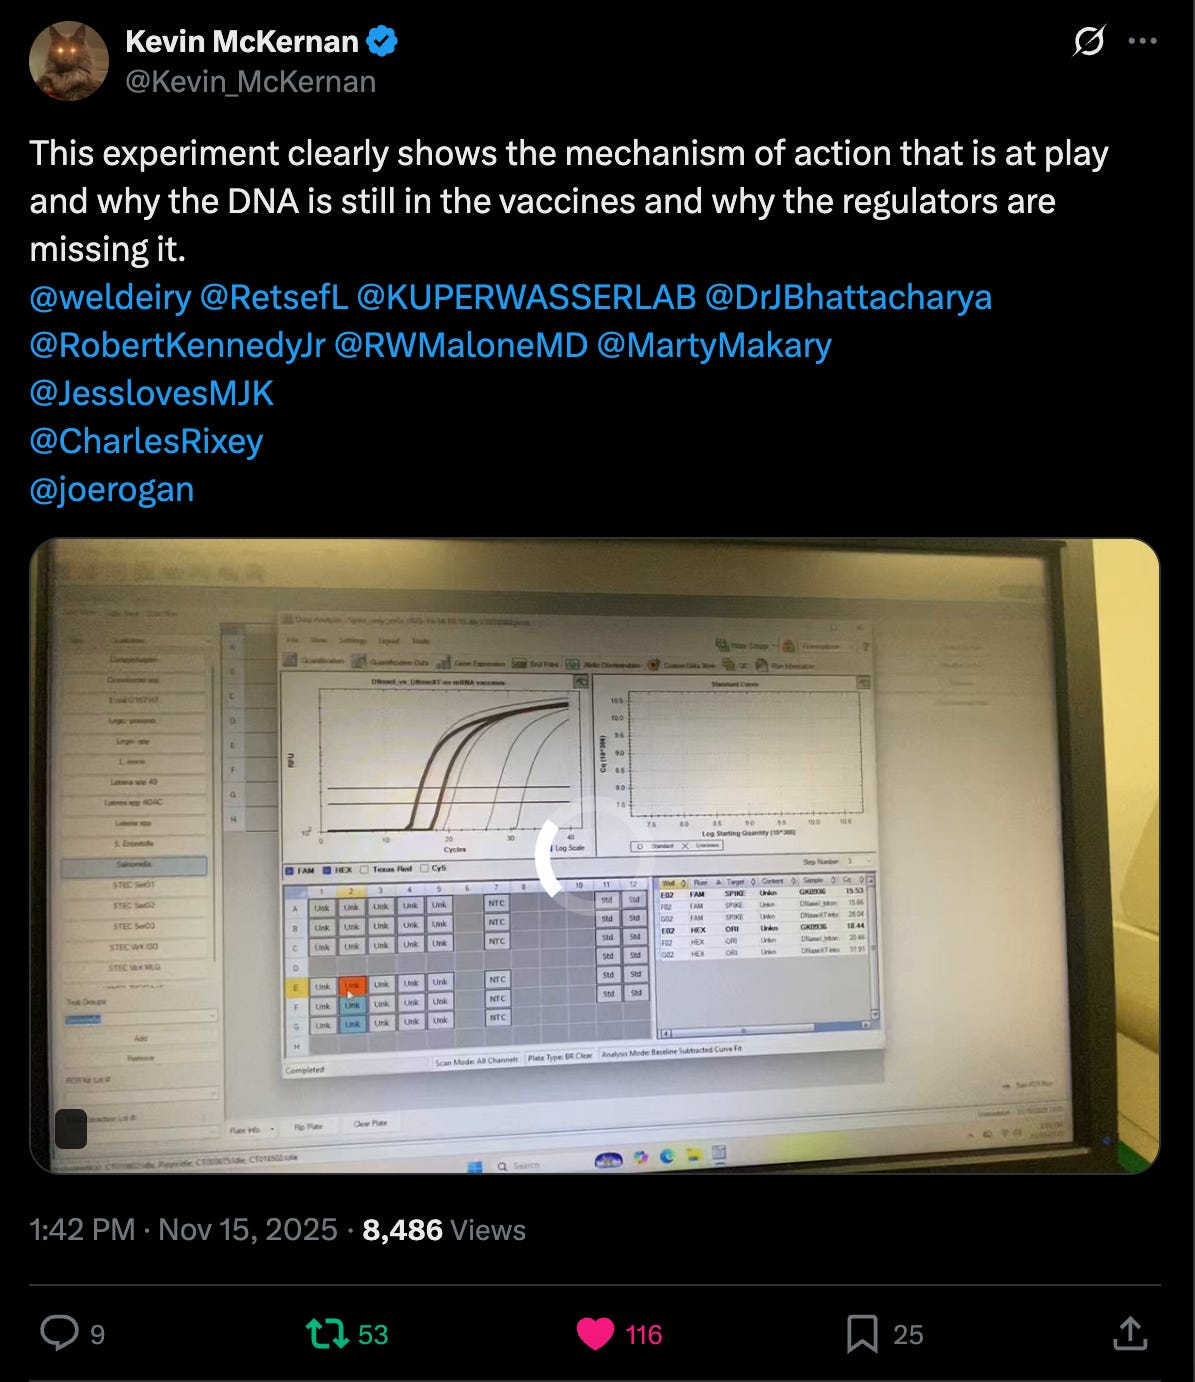View the 8,486 Views analytics
The height and width of the screenshot is (1382, 1195).
coord(444,1229)
